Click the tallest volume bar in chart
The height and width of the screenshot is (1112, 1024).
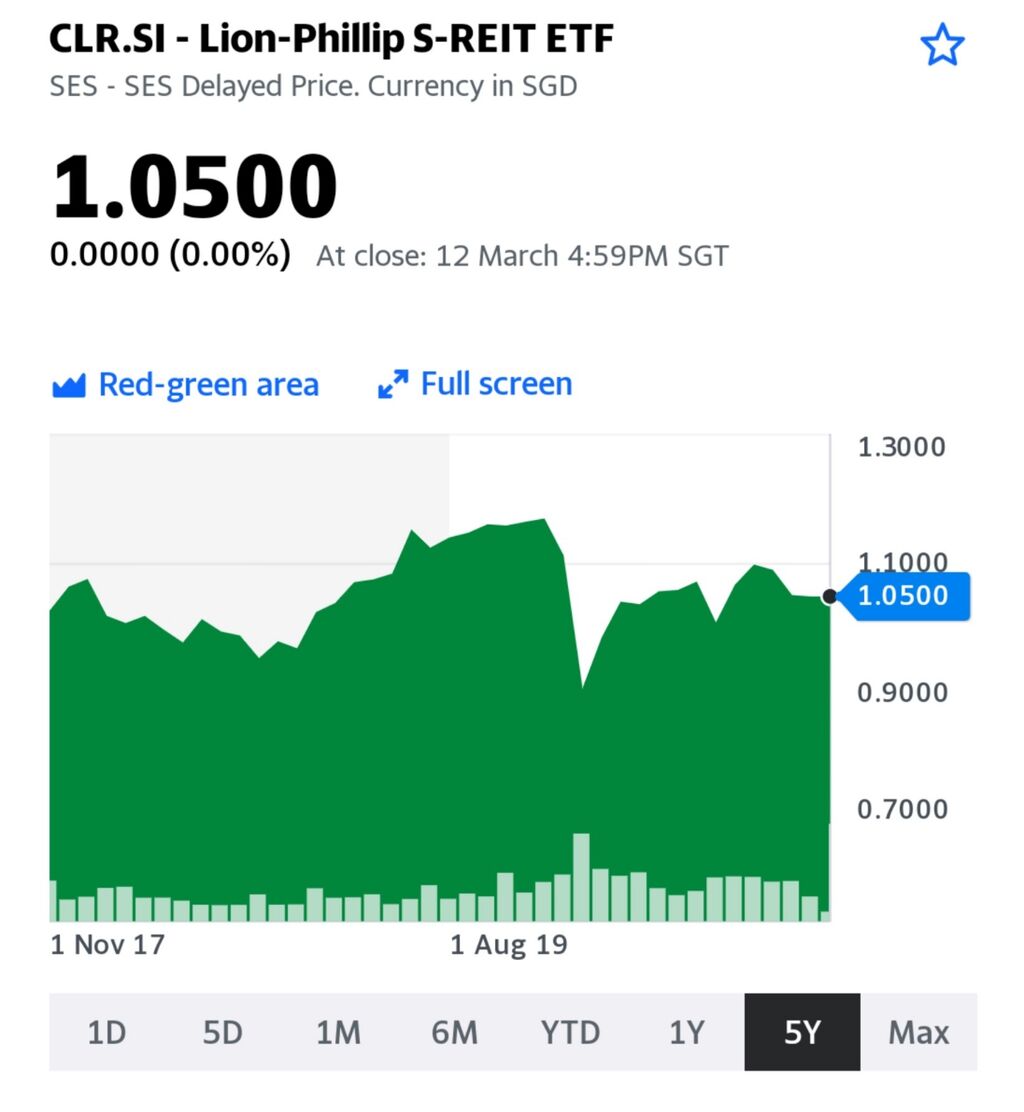coord(581,877)
